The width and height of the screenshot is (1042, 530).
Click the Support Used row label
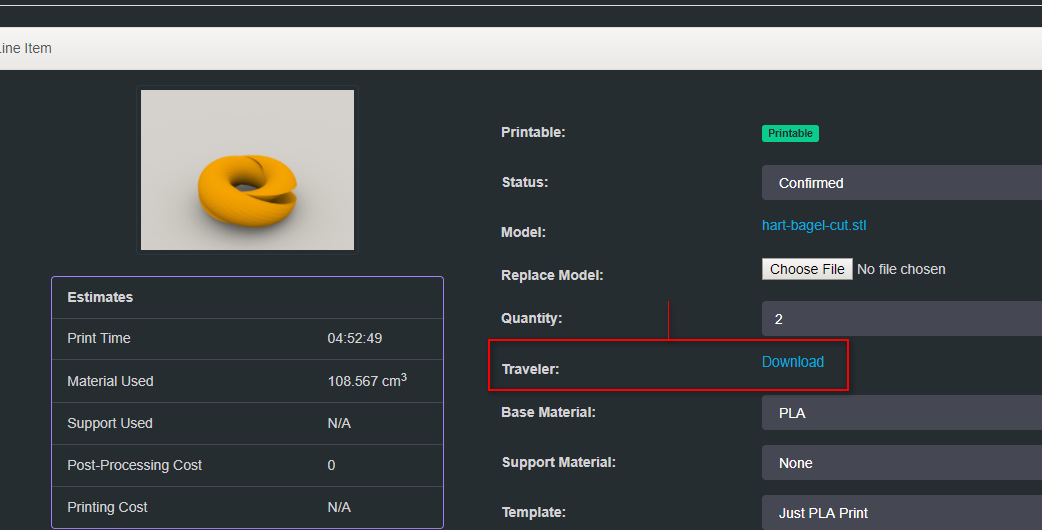(x=110, y=423)
